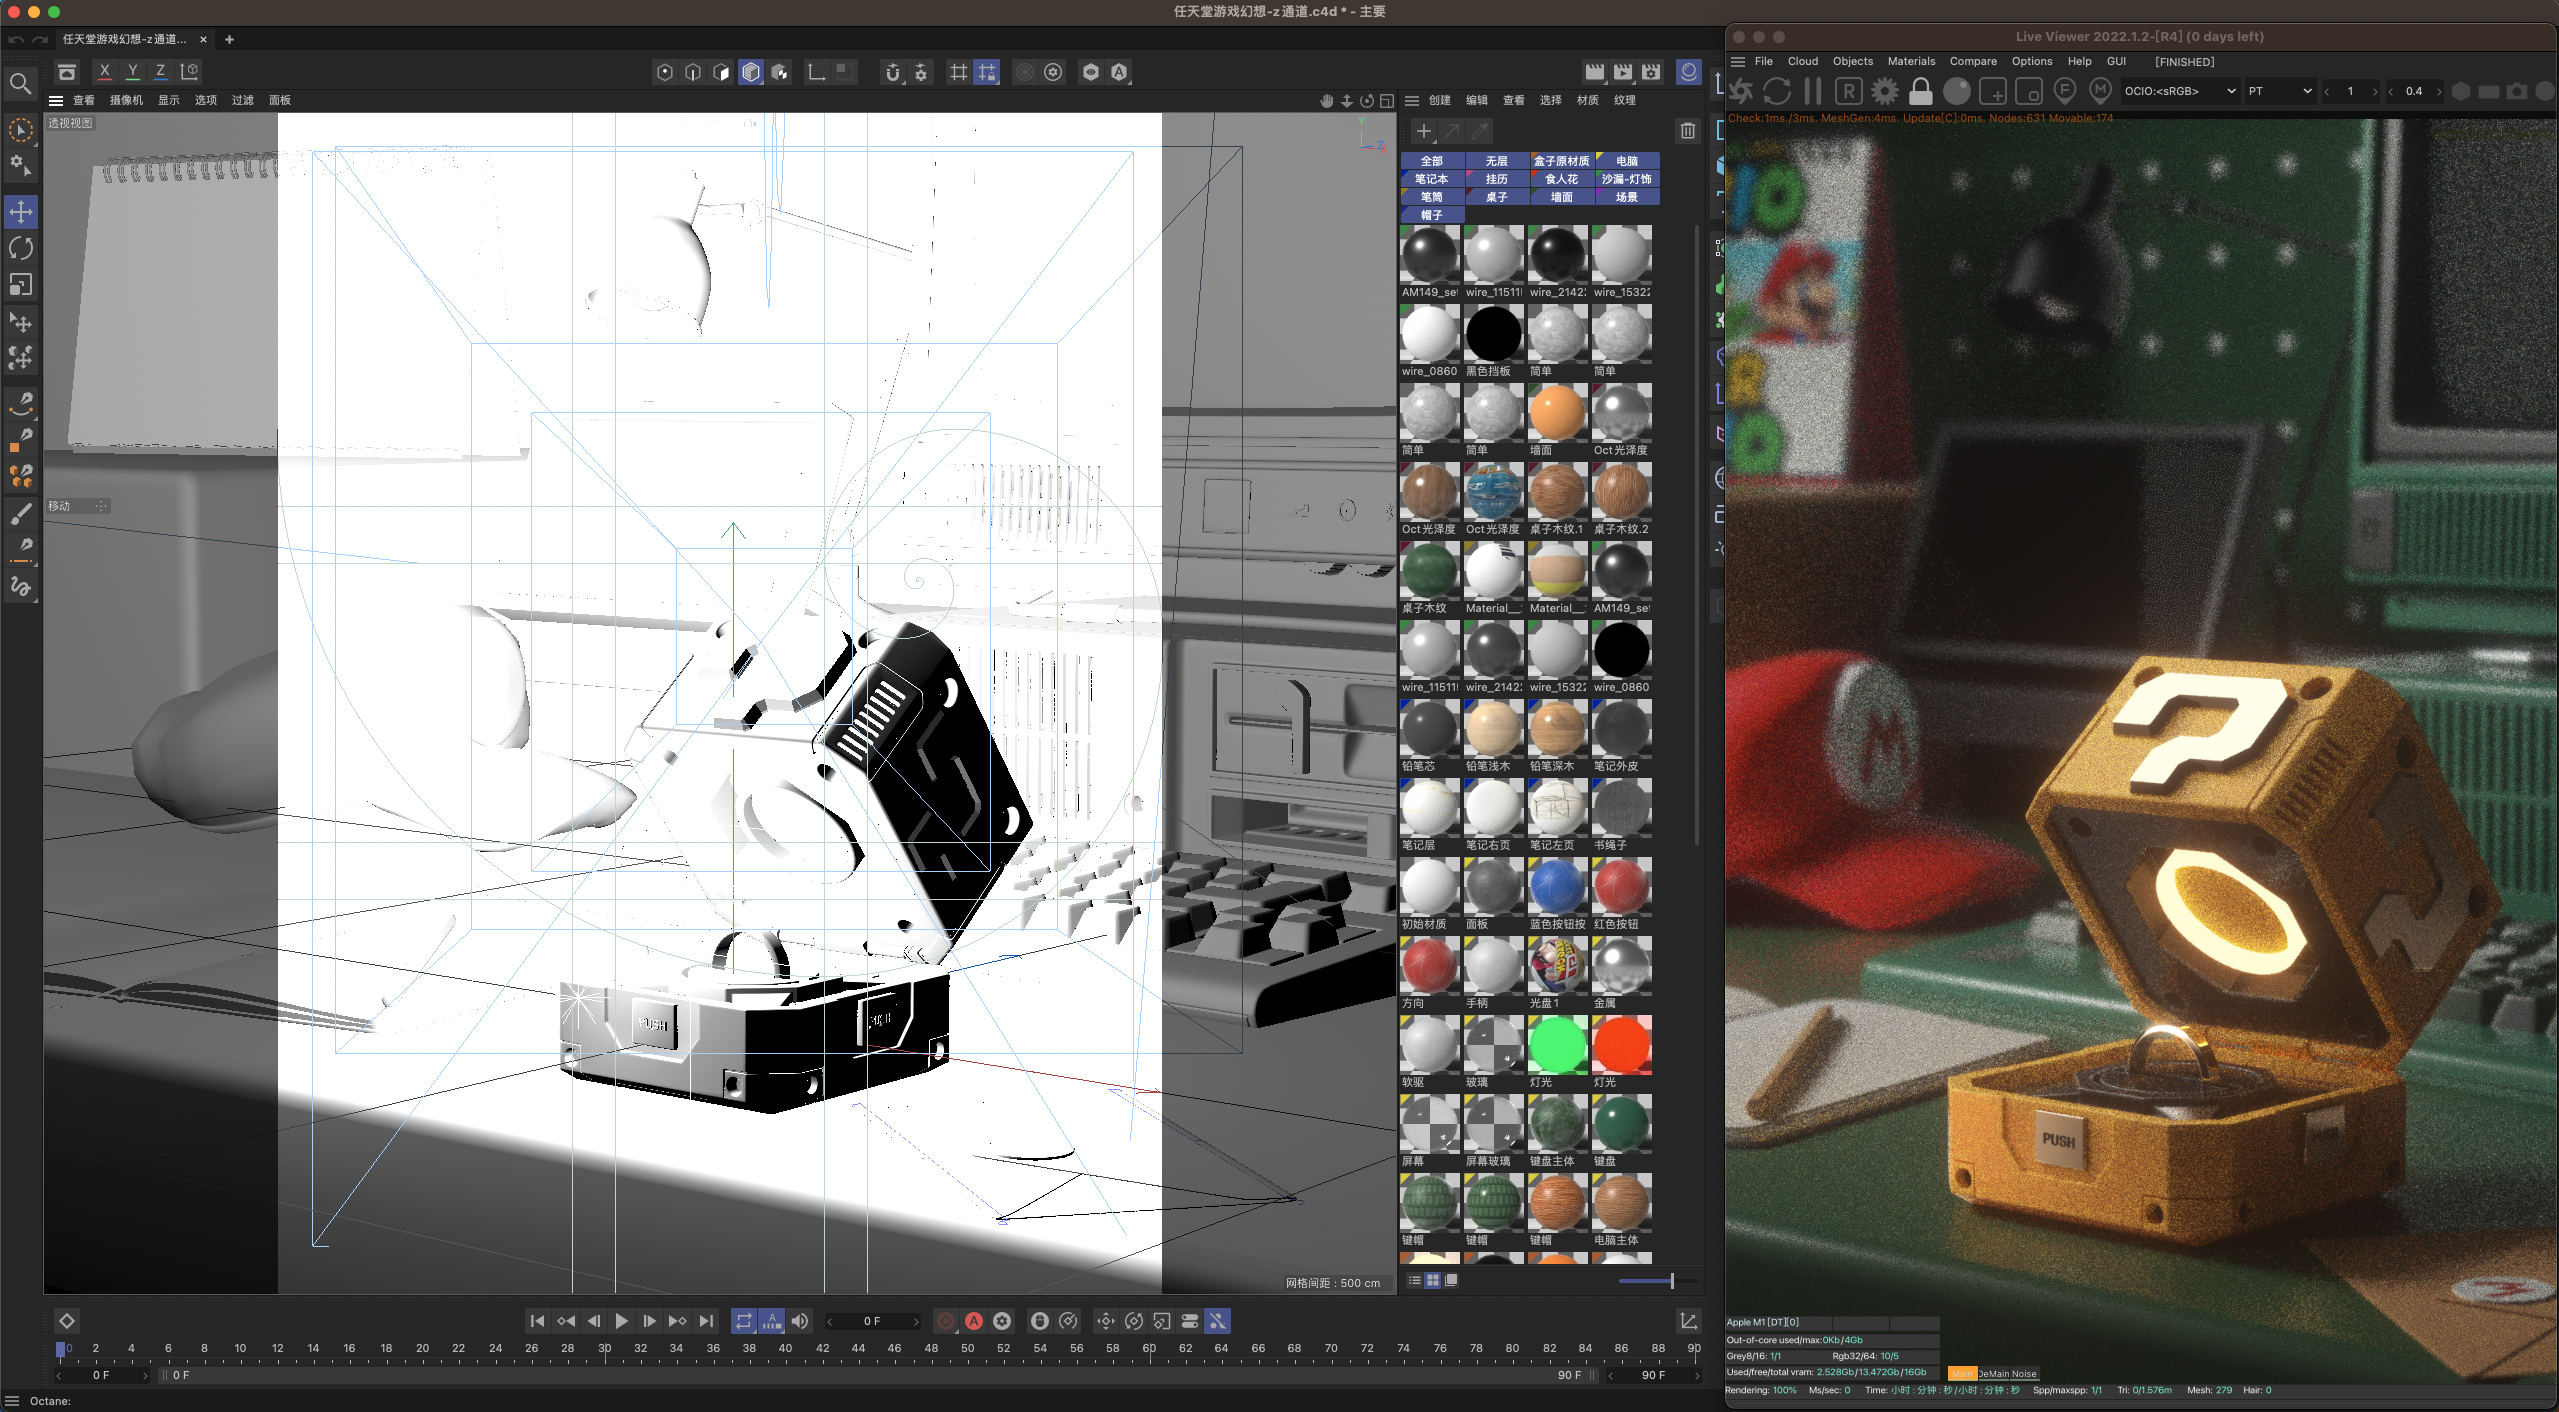Viewport: 2559px width, 1412px height.
Task: Delete material using the trash icon
Action: click(1687, 131)
